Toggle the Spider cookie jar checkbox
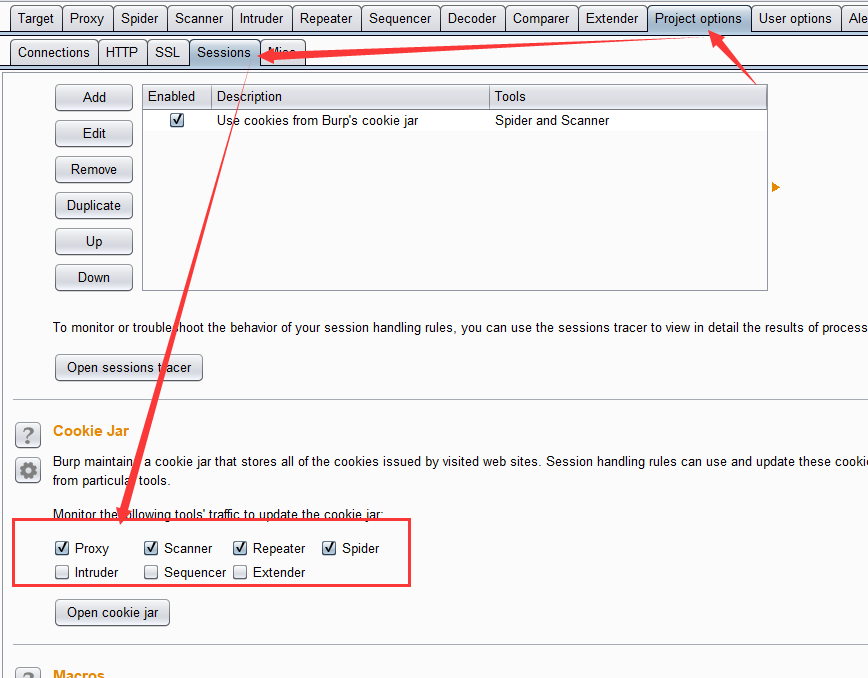 coord(329,548)
